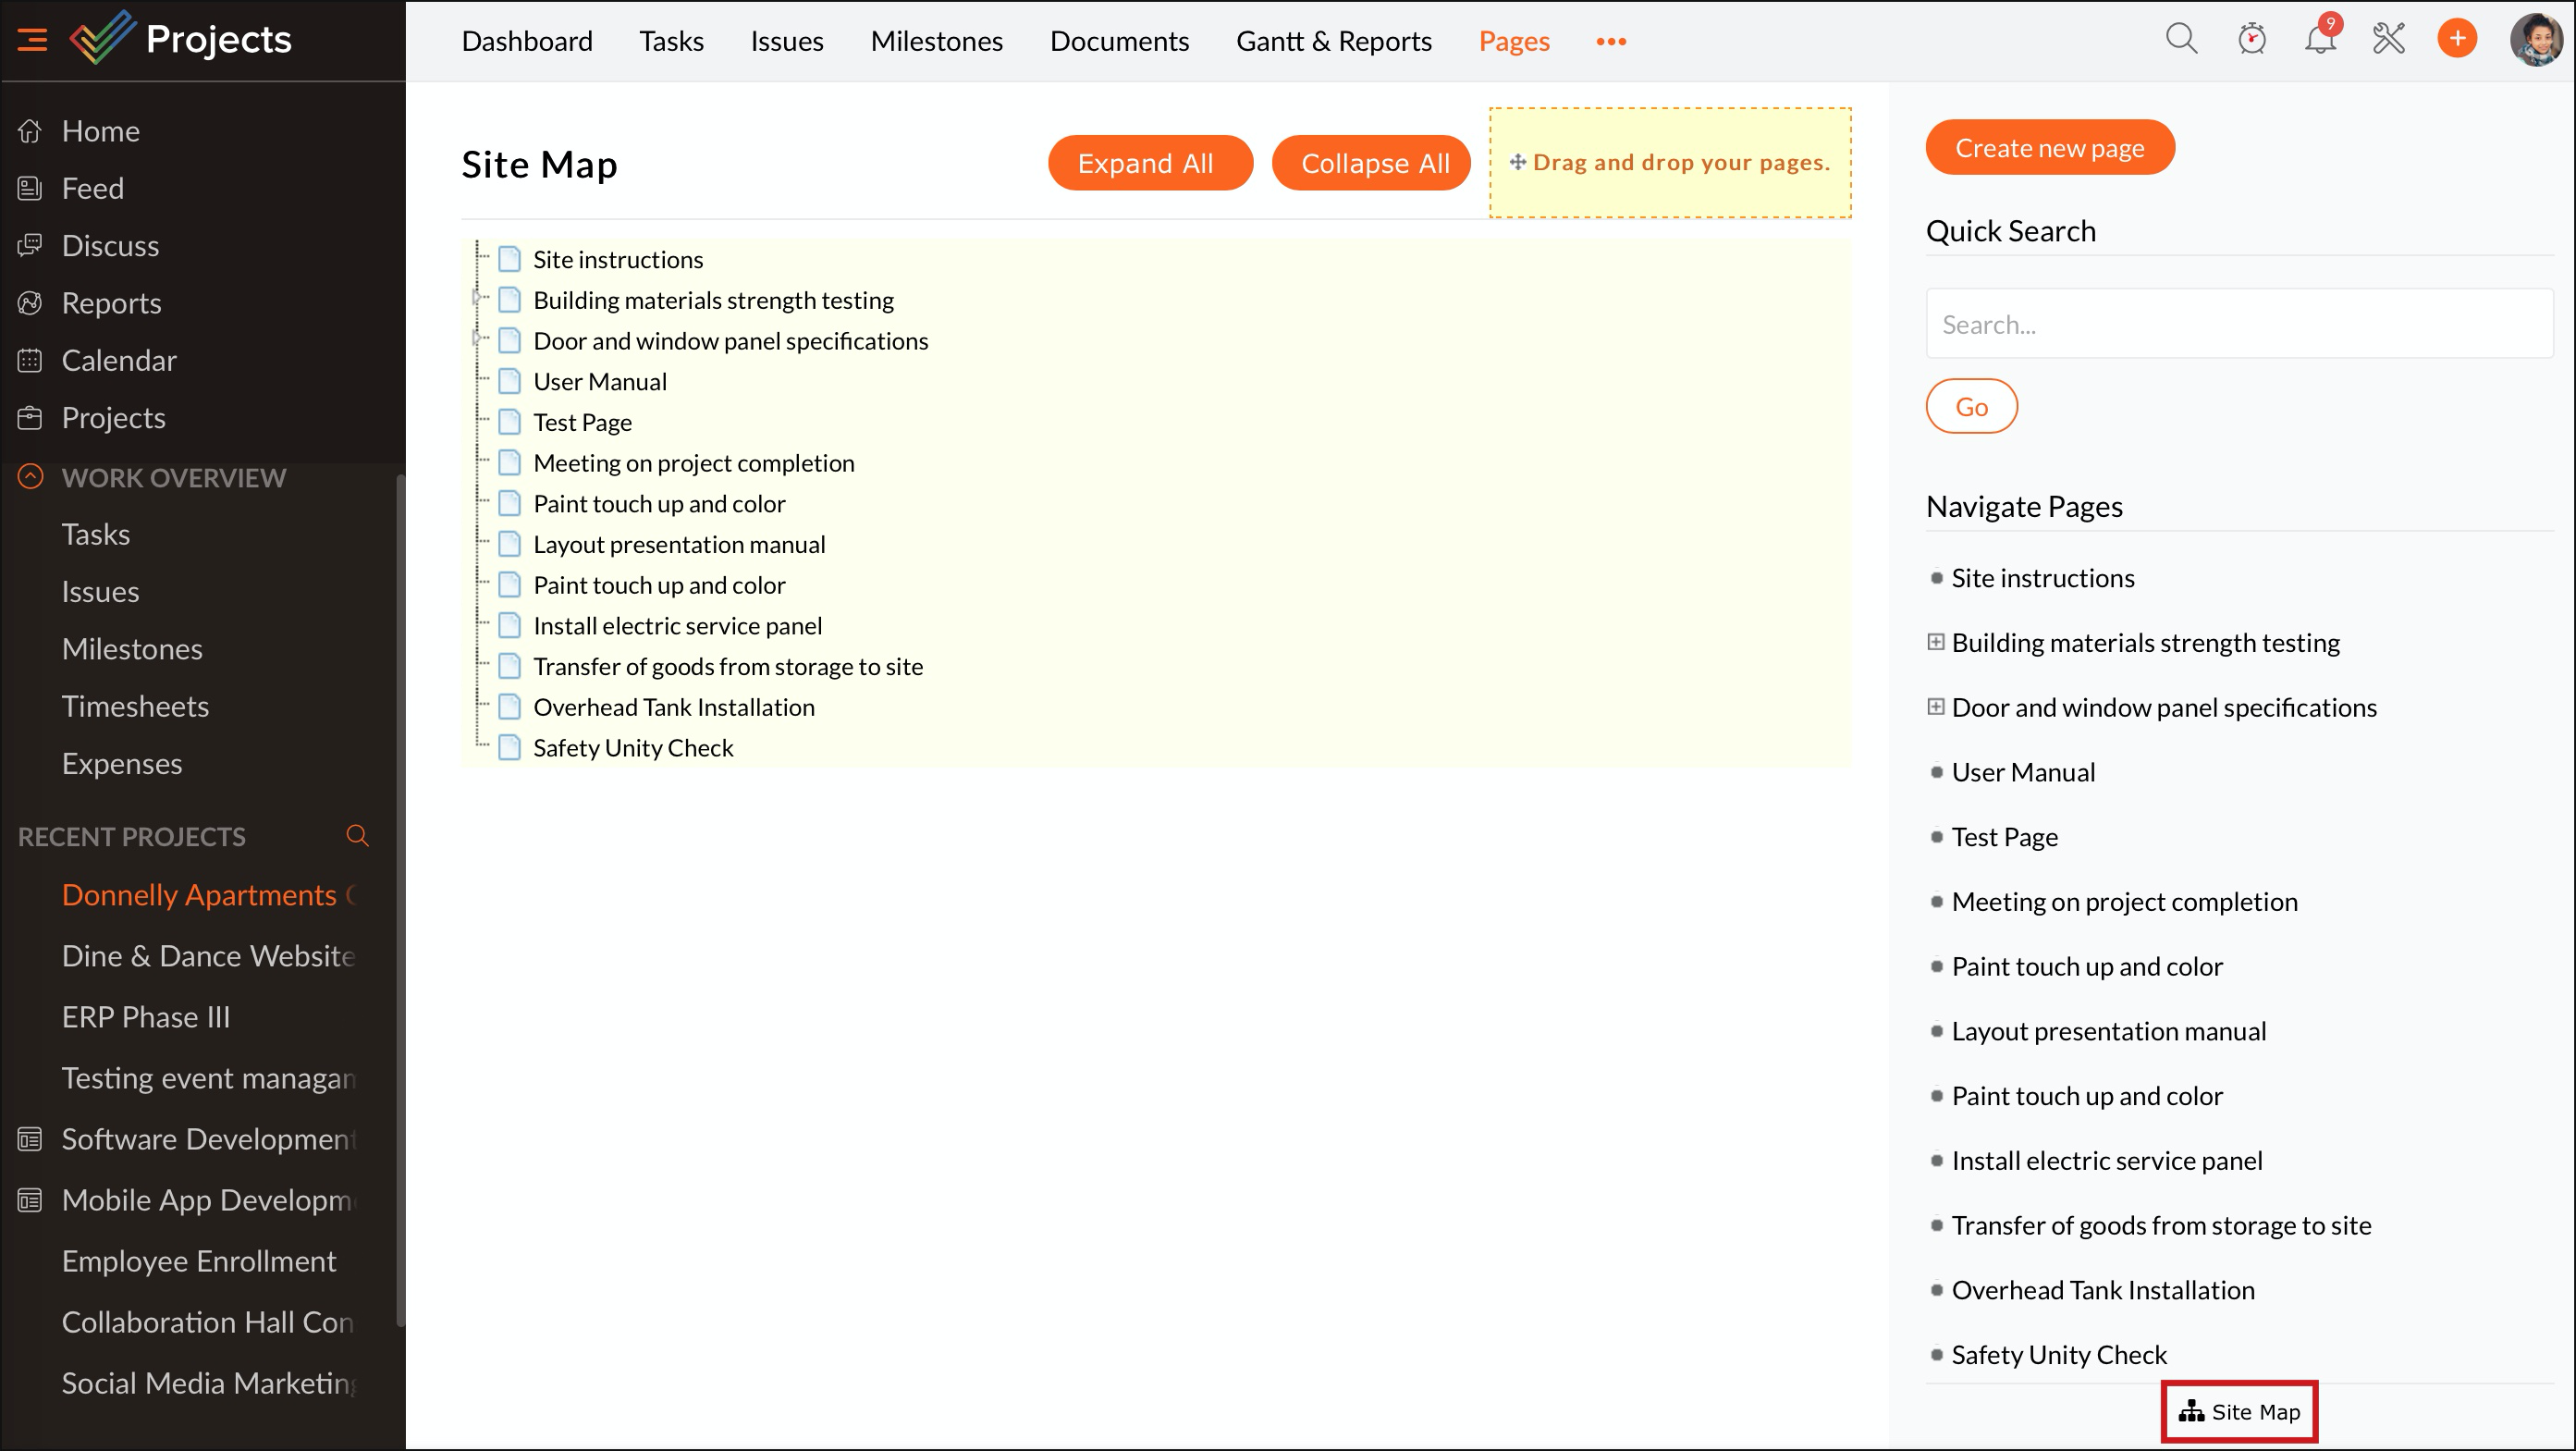Screen dimensions: 2576x1451
Task: Switch to Gantt & Reports tab
Action: click(x=1333, y=41)
